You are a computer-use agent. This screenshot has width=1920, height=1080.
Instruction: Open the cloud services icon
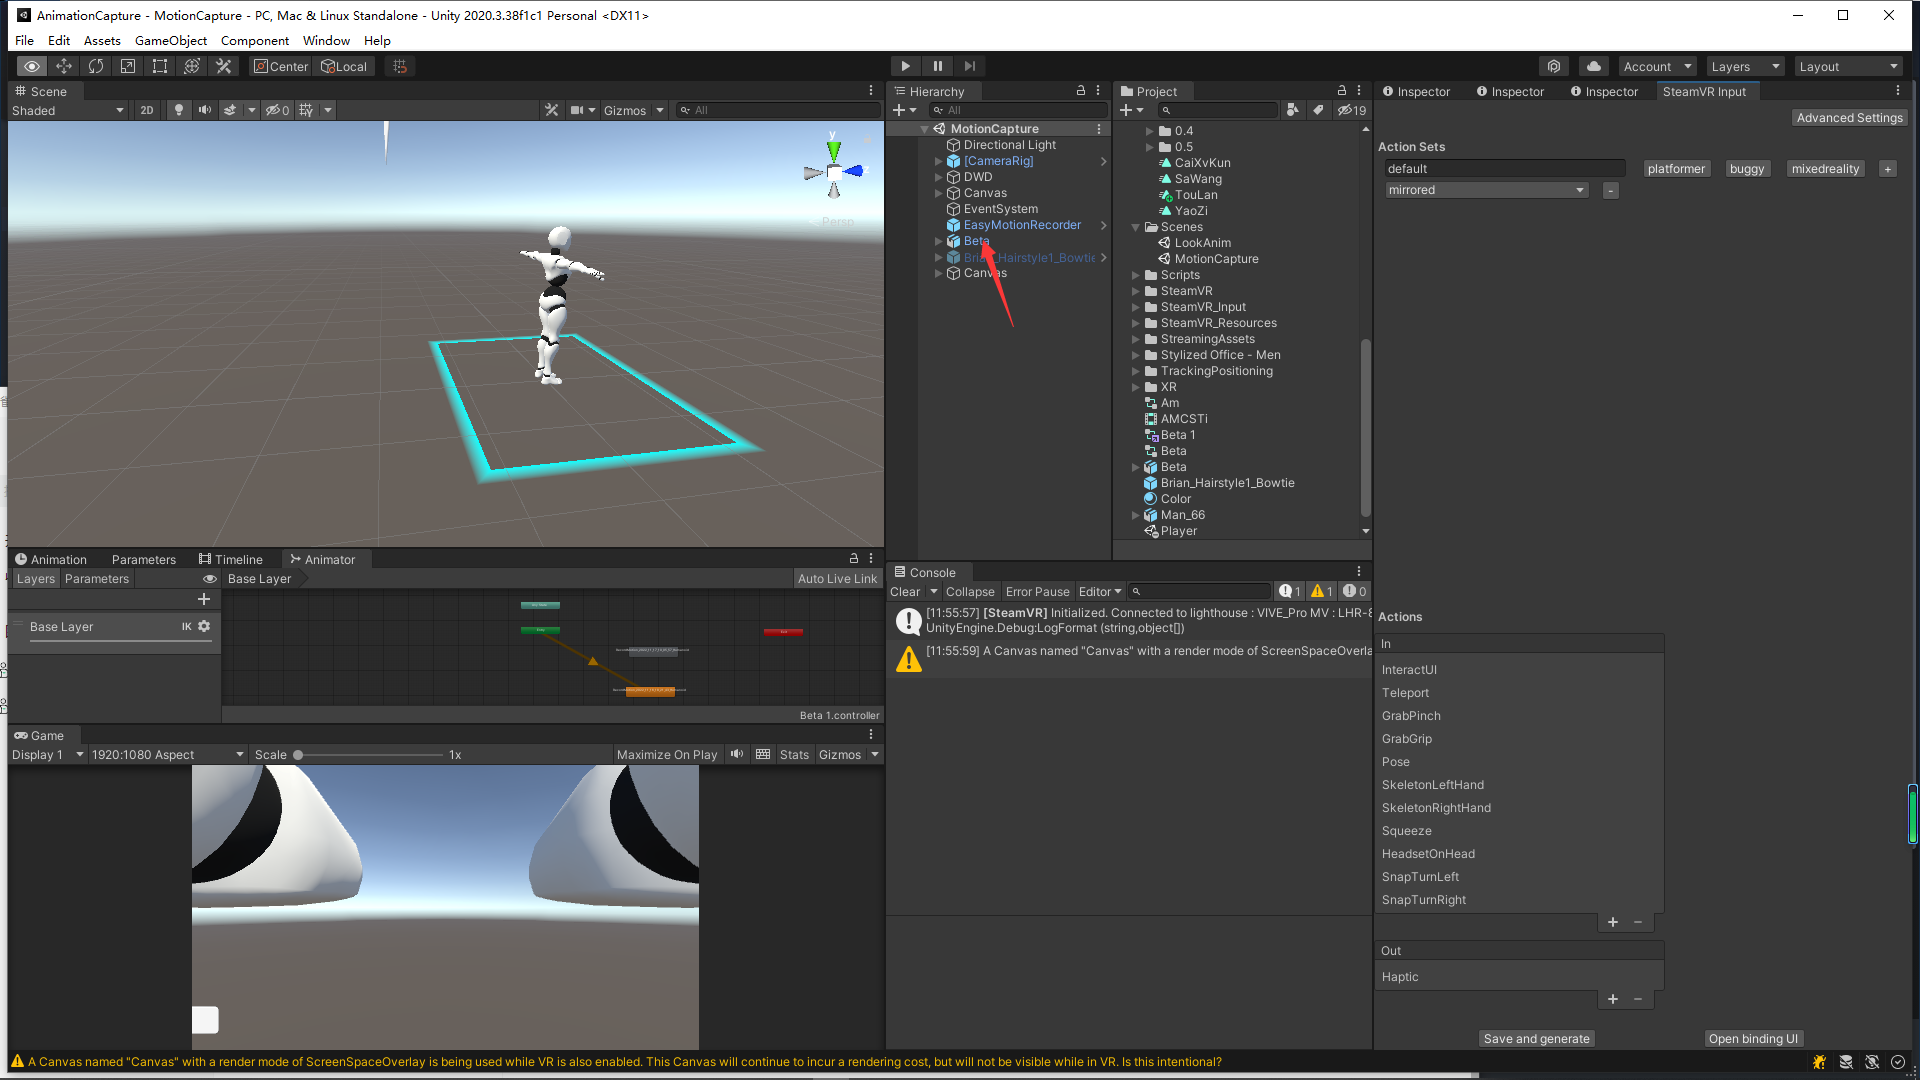click(x=1594, y=66)
